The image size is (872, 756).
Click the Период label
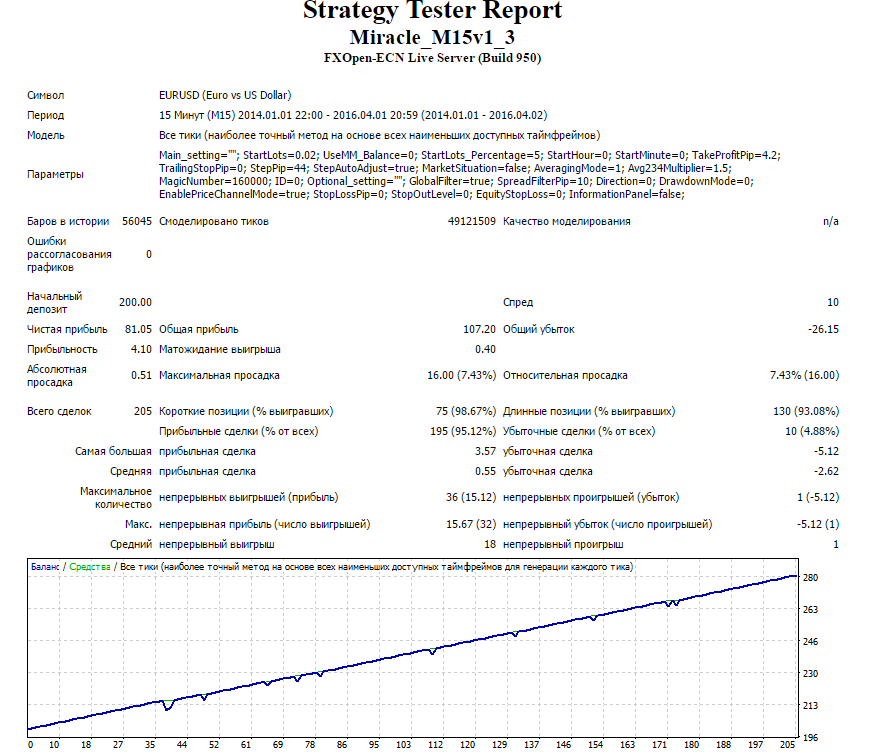46,116
